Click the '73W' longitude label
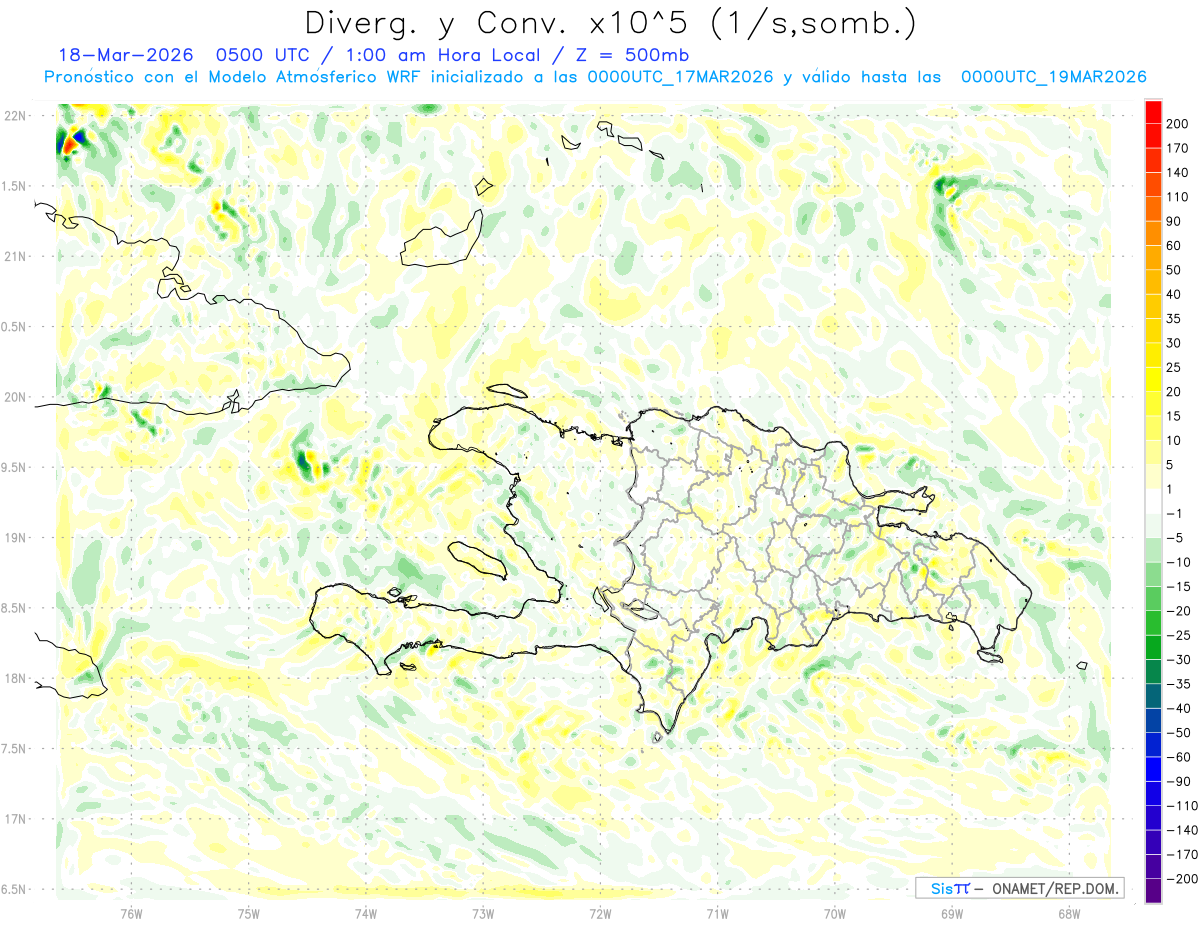1200x927 pixels. [x=483, y=913]
